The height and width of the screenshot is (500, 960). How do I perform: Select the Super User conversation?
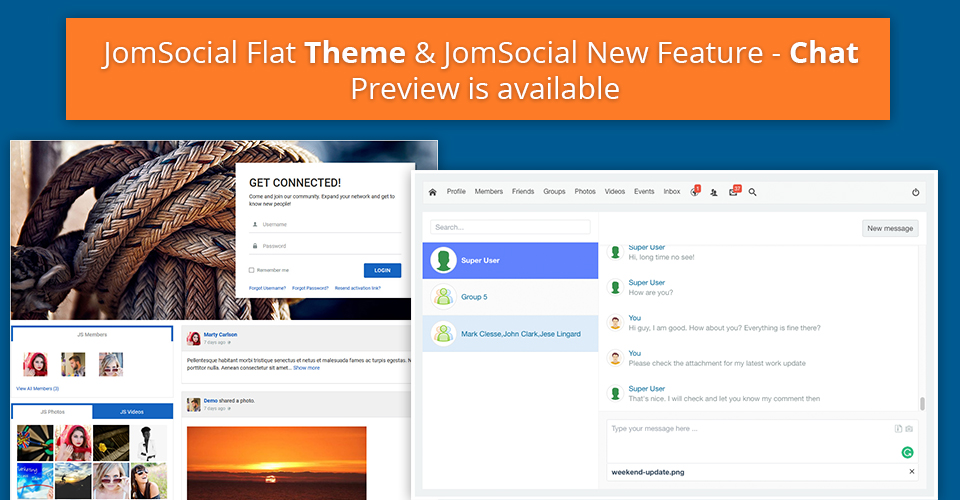[510, 260]
